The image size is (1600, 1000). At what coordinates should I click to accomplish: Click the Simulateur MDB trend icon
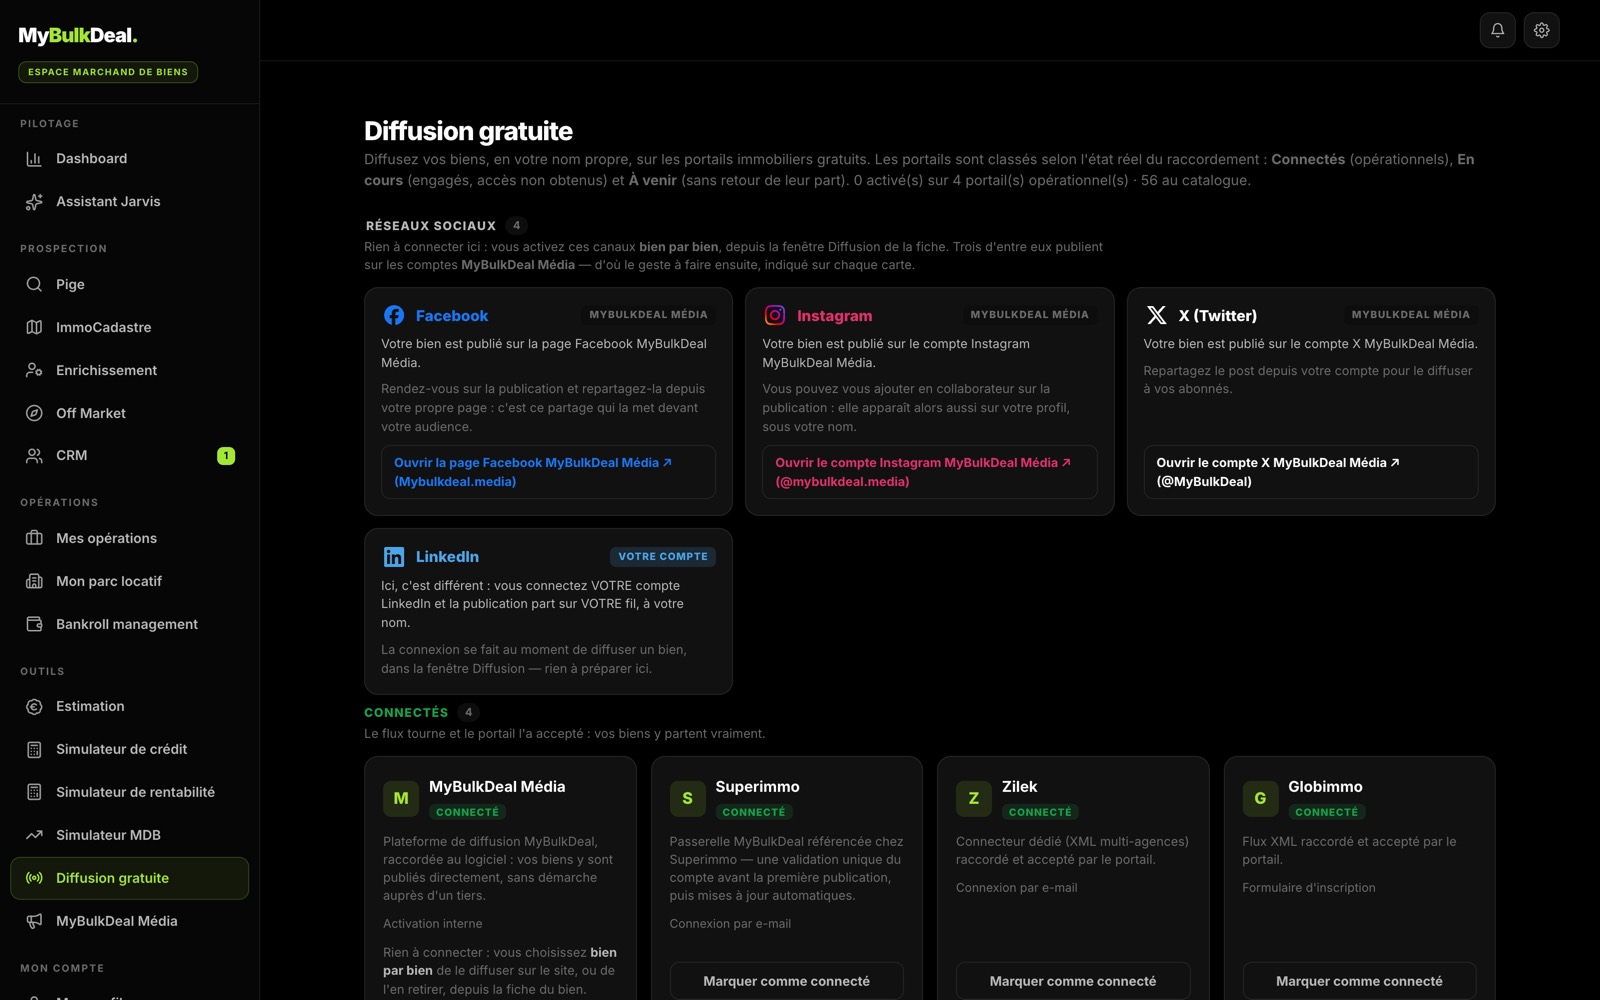click(34, 835)
